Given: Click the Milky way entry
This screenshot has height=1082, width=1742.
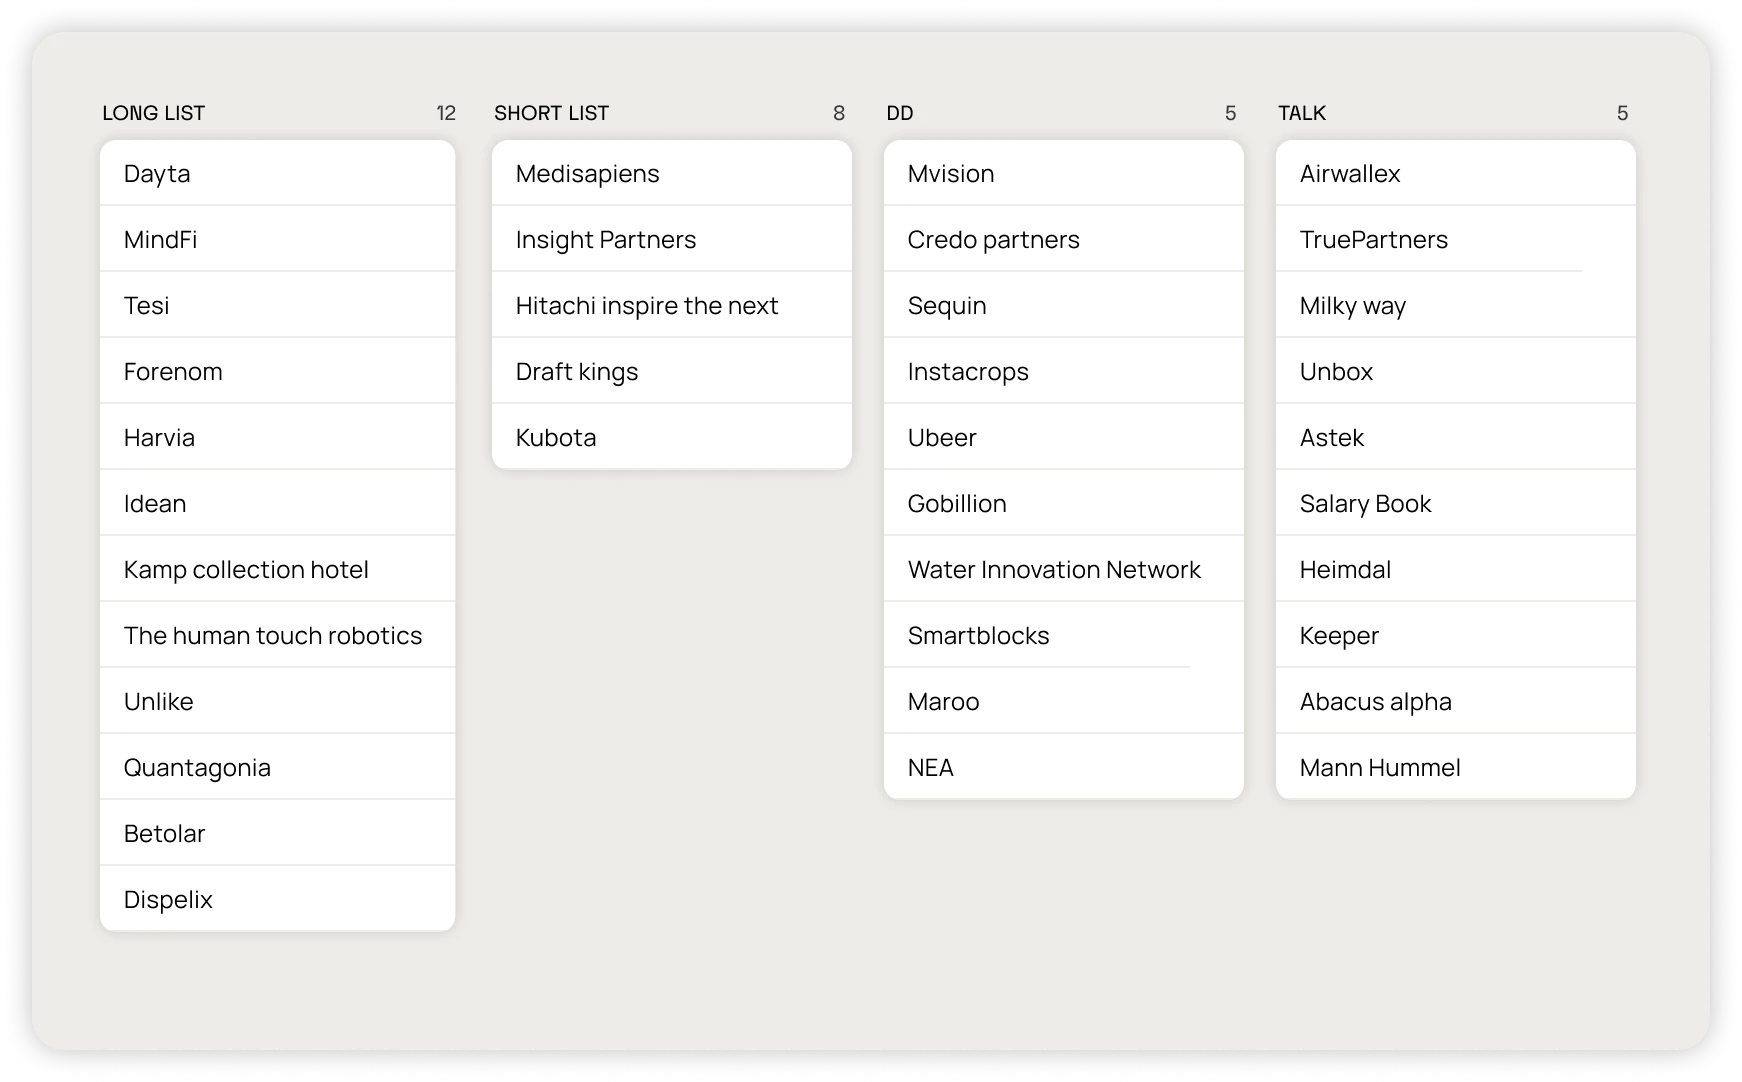Looking at the screenshot, I should click(x=1455, y=305).
